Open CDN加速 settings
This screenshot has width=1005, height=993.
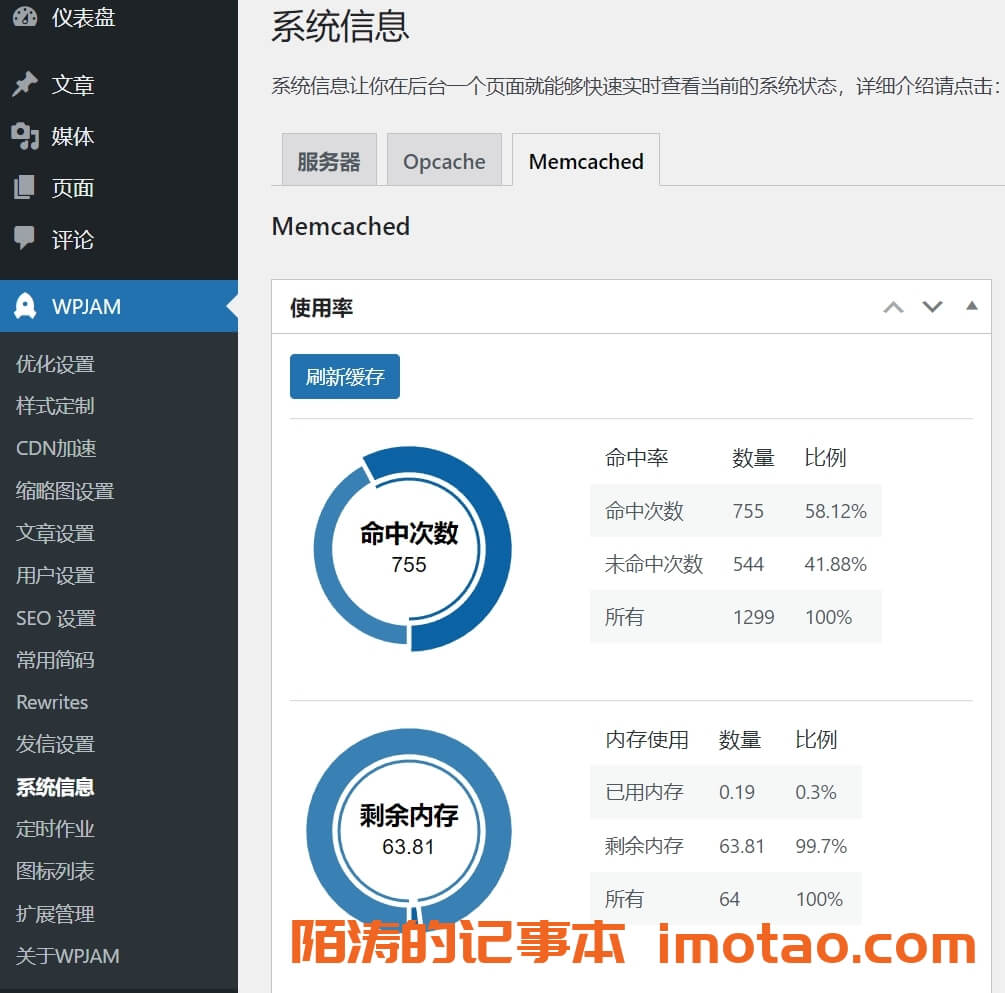pyautogui.click(x=56, y=448)
